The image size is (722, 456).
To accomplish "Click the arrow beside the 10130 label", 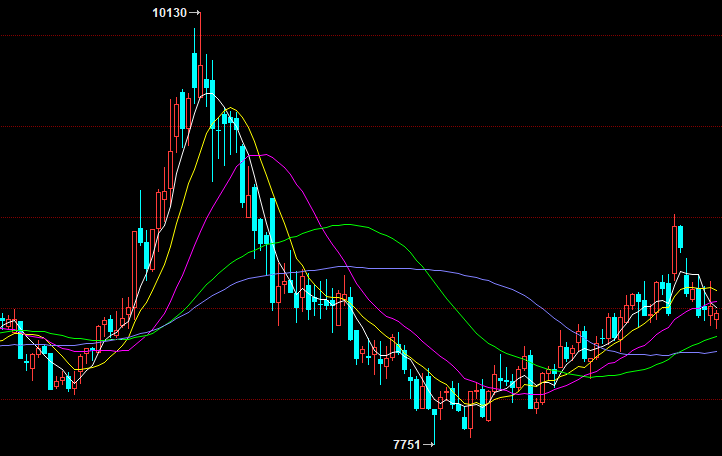I will (x=195, y=13).
